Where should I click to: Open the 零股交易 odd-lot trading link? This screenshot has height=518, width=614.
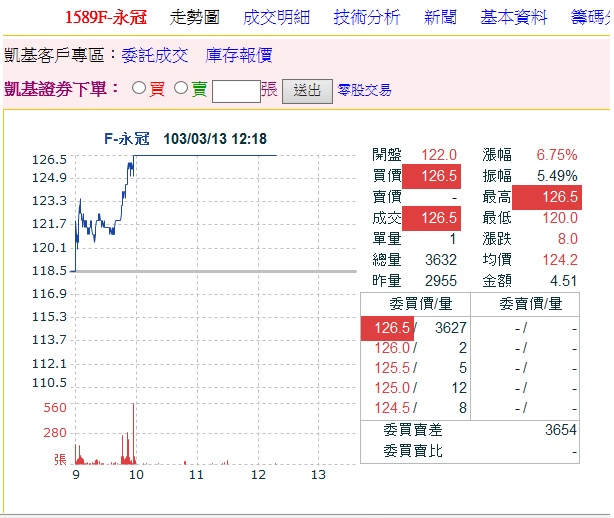point(365,90)
